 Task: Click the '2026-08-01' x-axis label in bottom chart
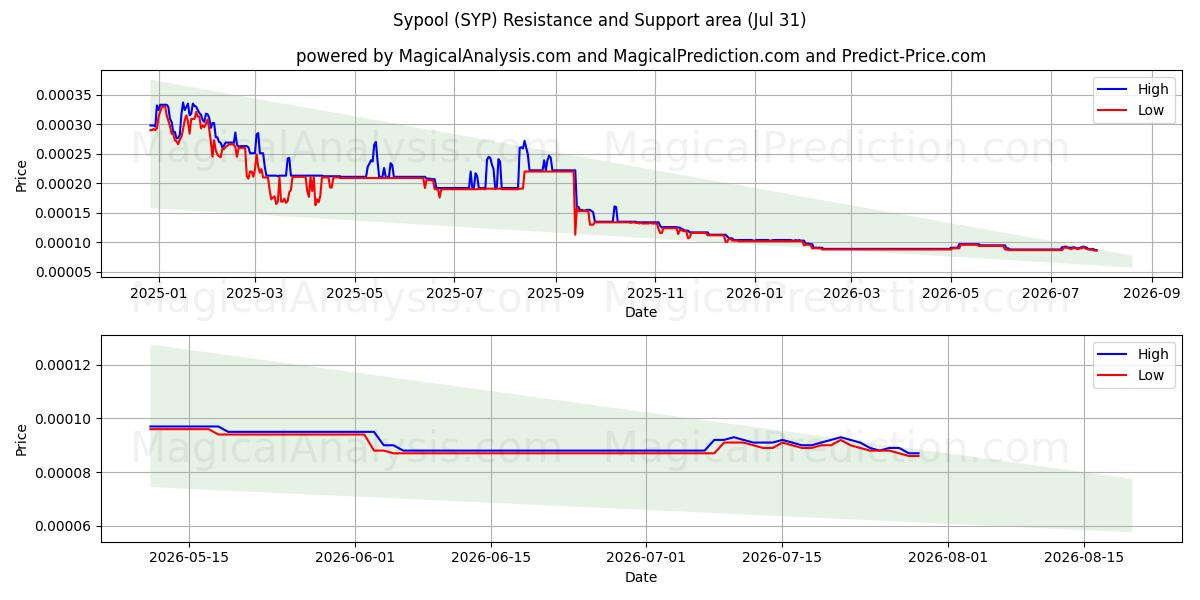(x=948, y=559)
